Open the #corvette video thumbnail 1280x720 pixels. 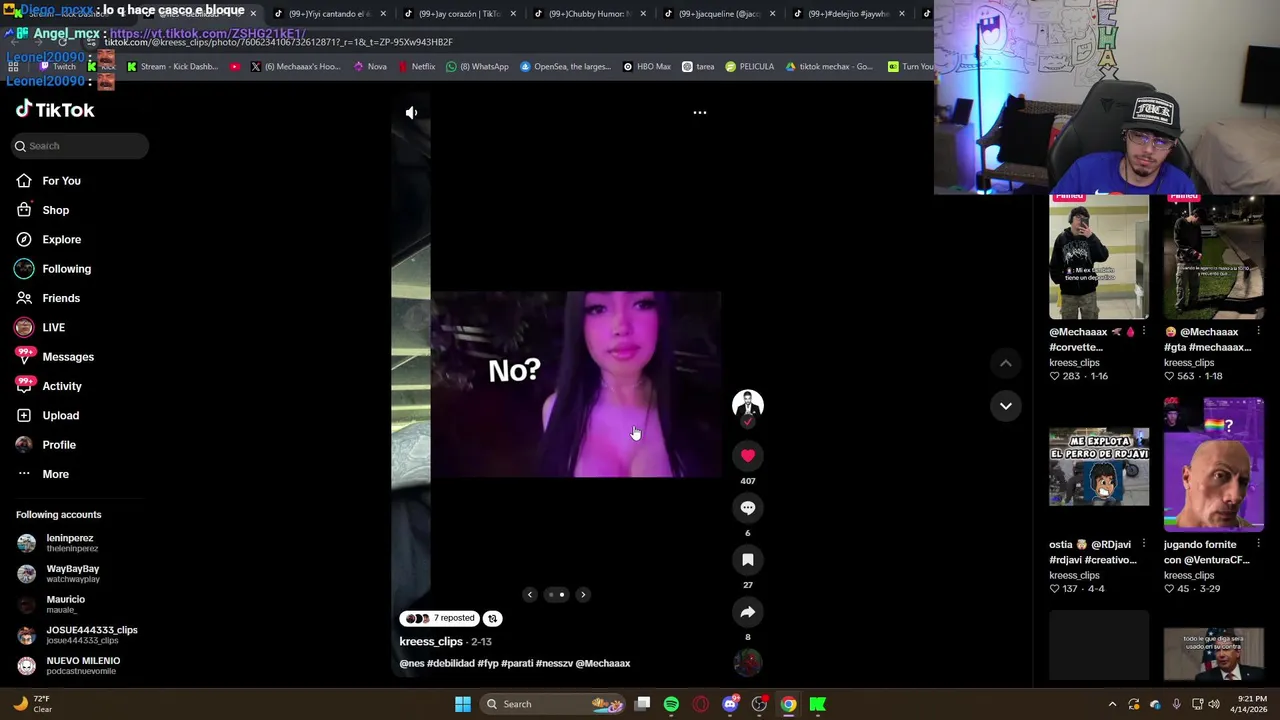[x=1099, y=256]
